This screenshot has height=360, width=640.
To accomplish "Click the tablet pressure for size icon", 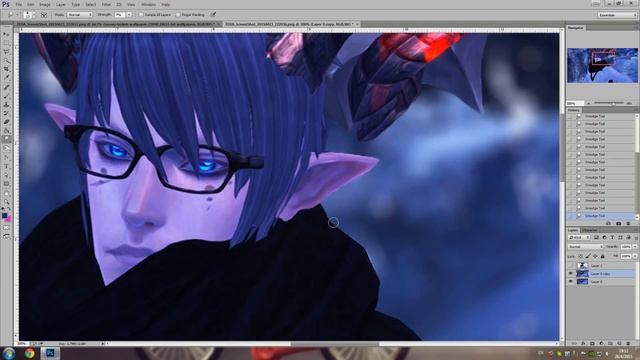I will (213, 15).
